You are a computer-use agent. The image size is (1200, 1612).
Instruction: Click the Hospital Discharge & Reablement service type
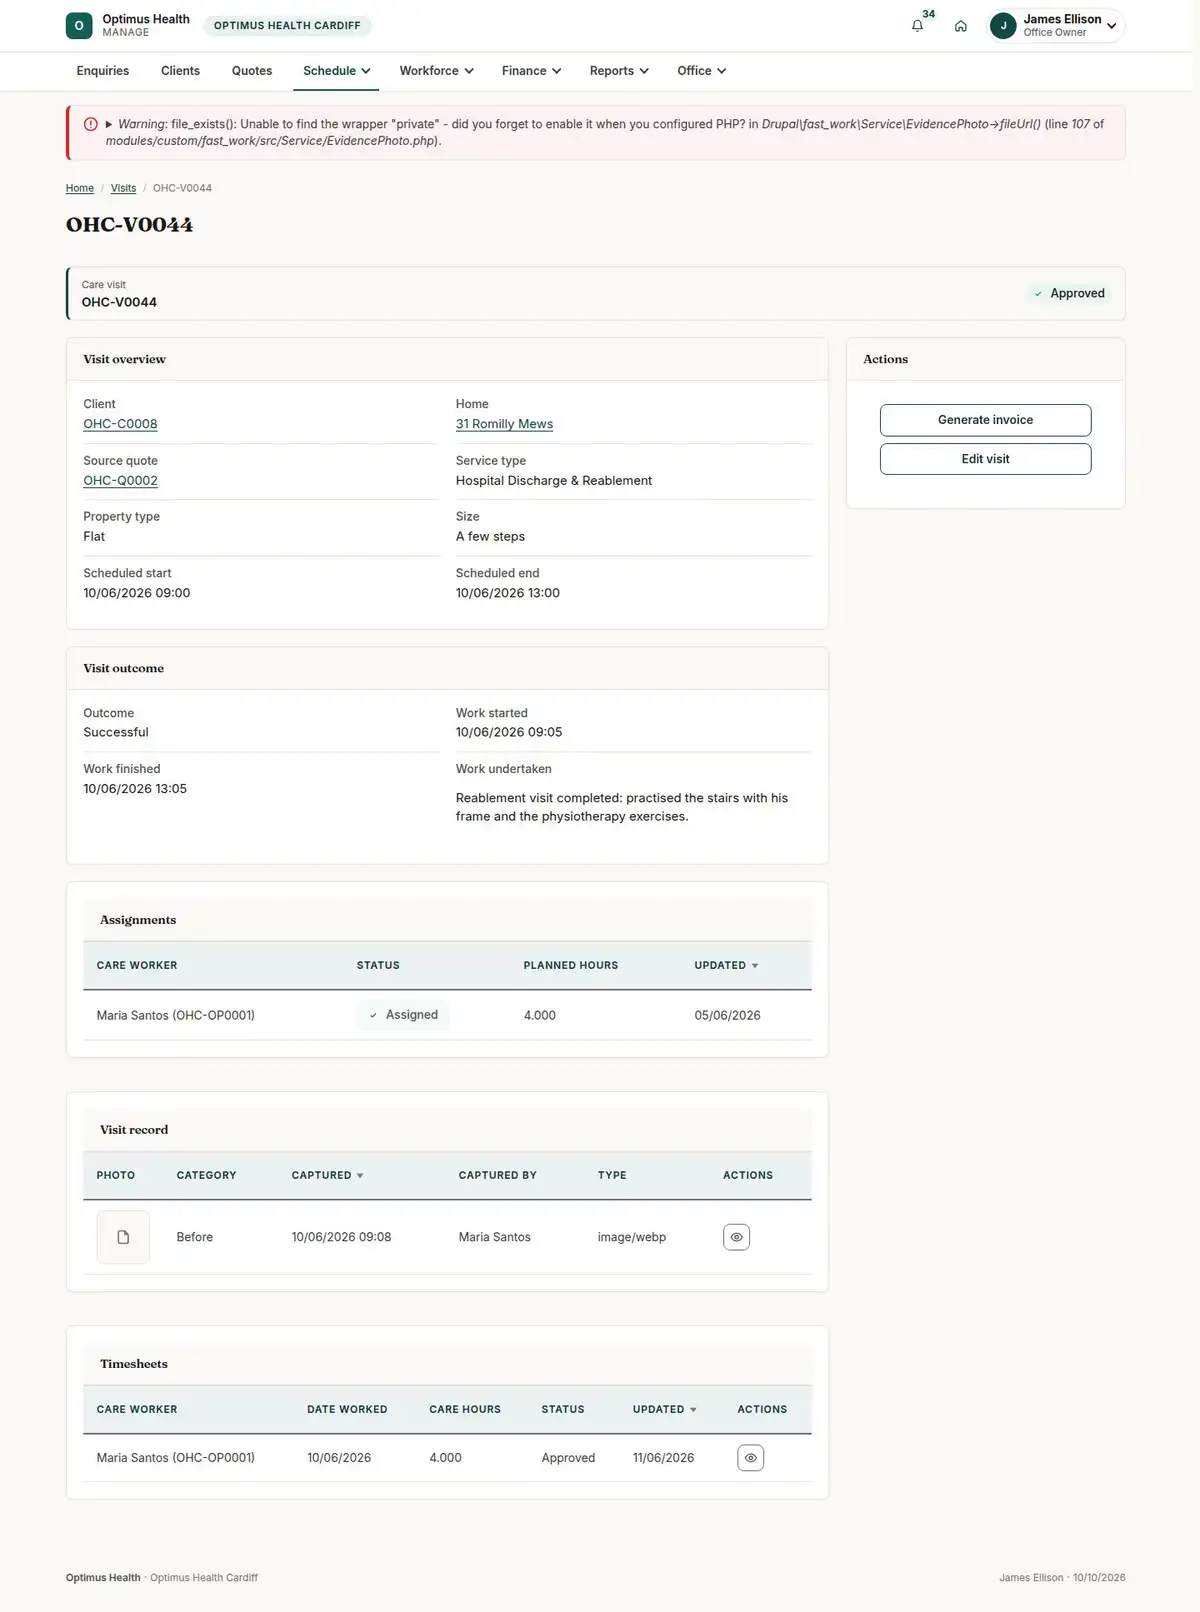(554, 481)
